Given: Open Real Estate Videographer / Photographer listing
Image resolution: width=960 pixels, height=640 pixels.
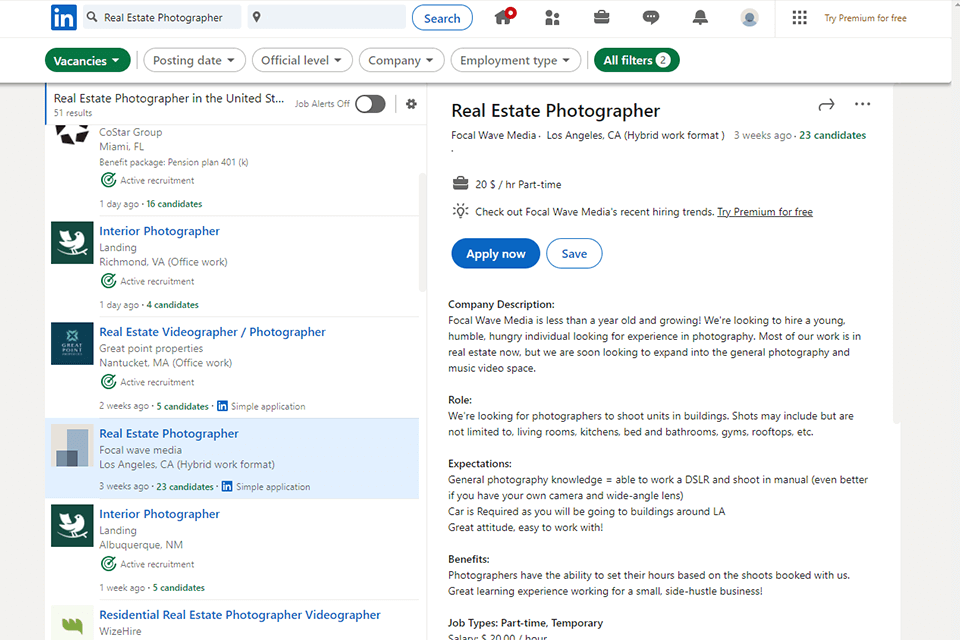Looking at the screenshot, I should (x=212, y=332).
